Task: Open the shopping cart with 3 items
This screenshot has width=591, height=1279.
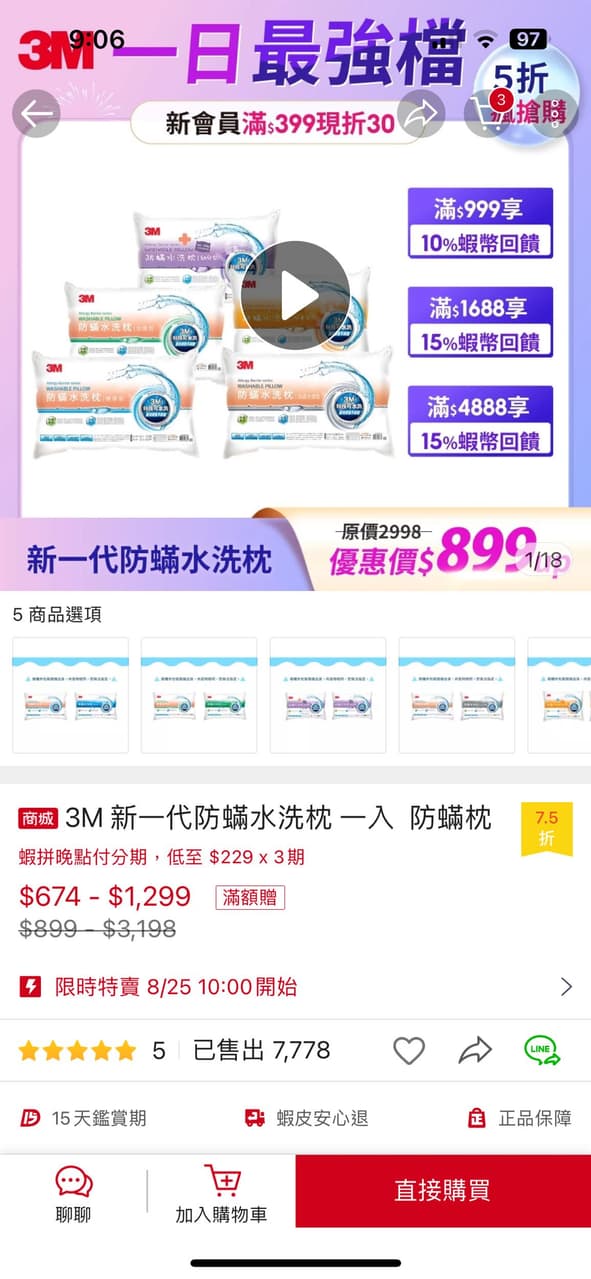Action: tap(487, 114)
